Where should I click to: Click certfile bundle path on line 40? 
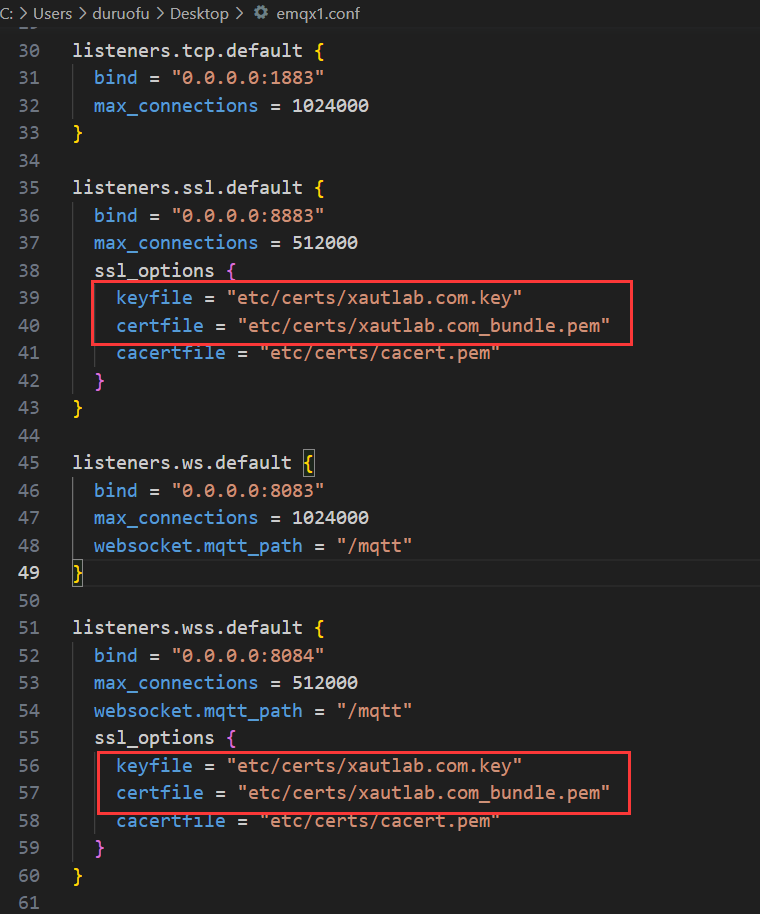423,325
